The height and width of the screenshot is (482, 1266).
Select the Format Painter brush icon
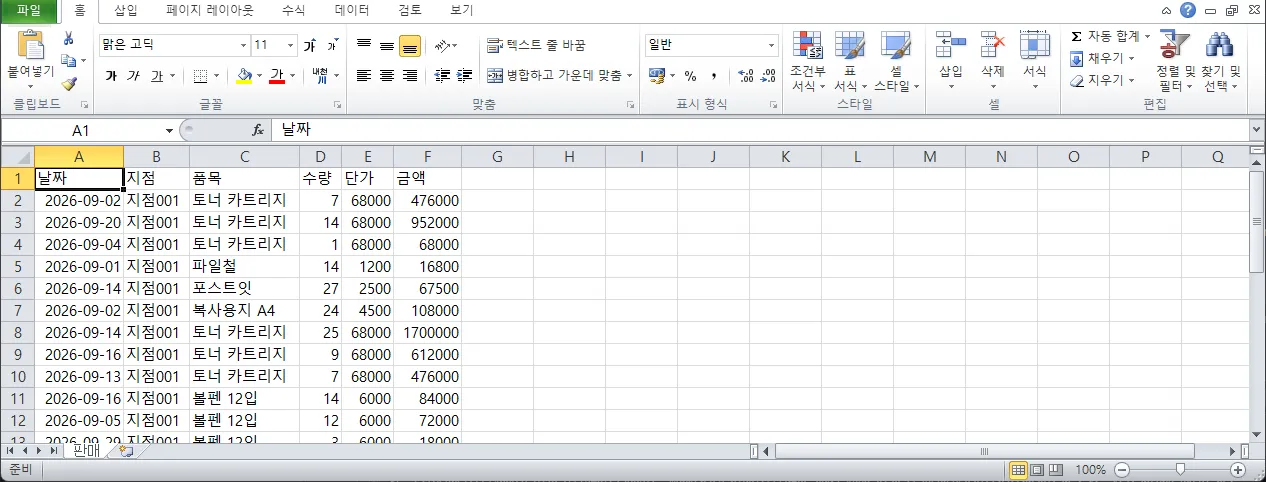[x=69, y=84]
